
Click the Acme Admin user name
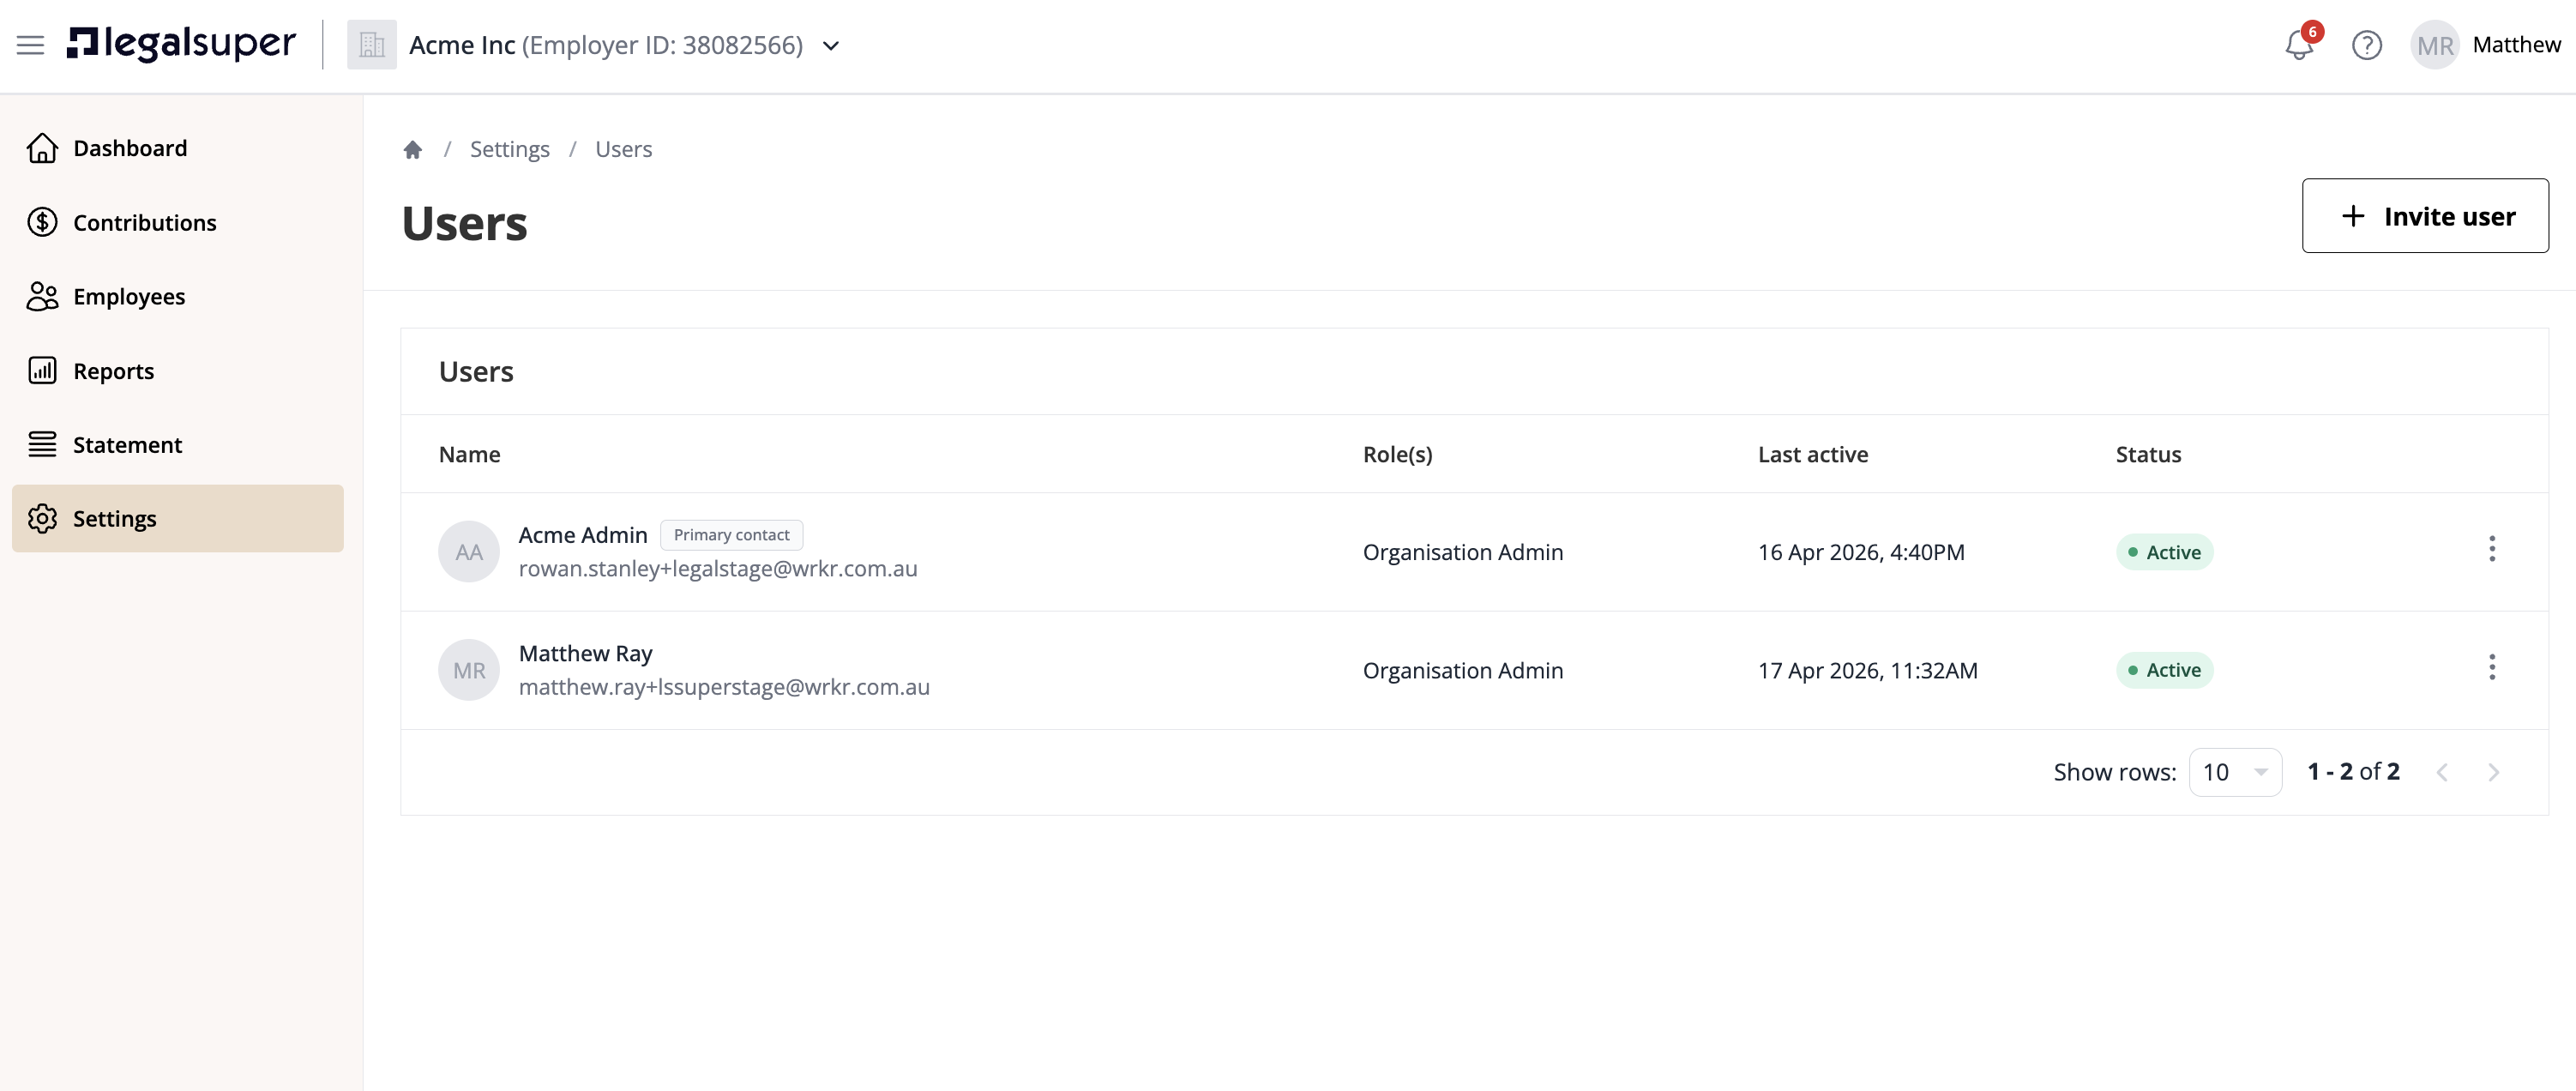582,535
